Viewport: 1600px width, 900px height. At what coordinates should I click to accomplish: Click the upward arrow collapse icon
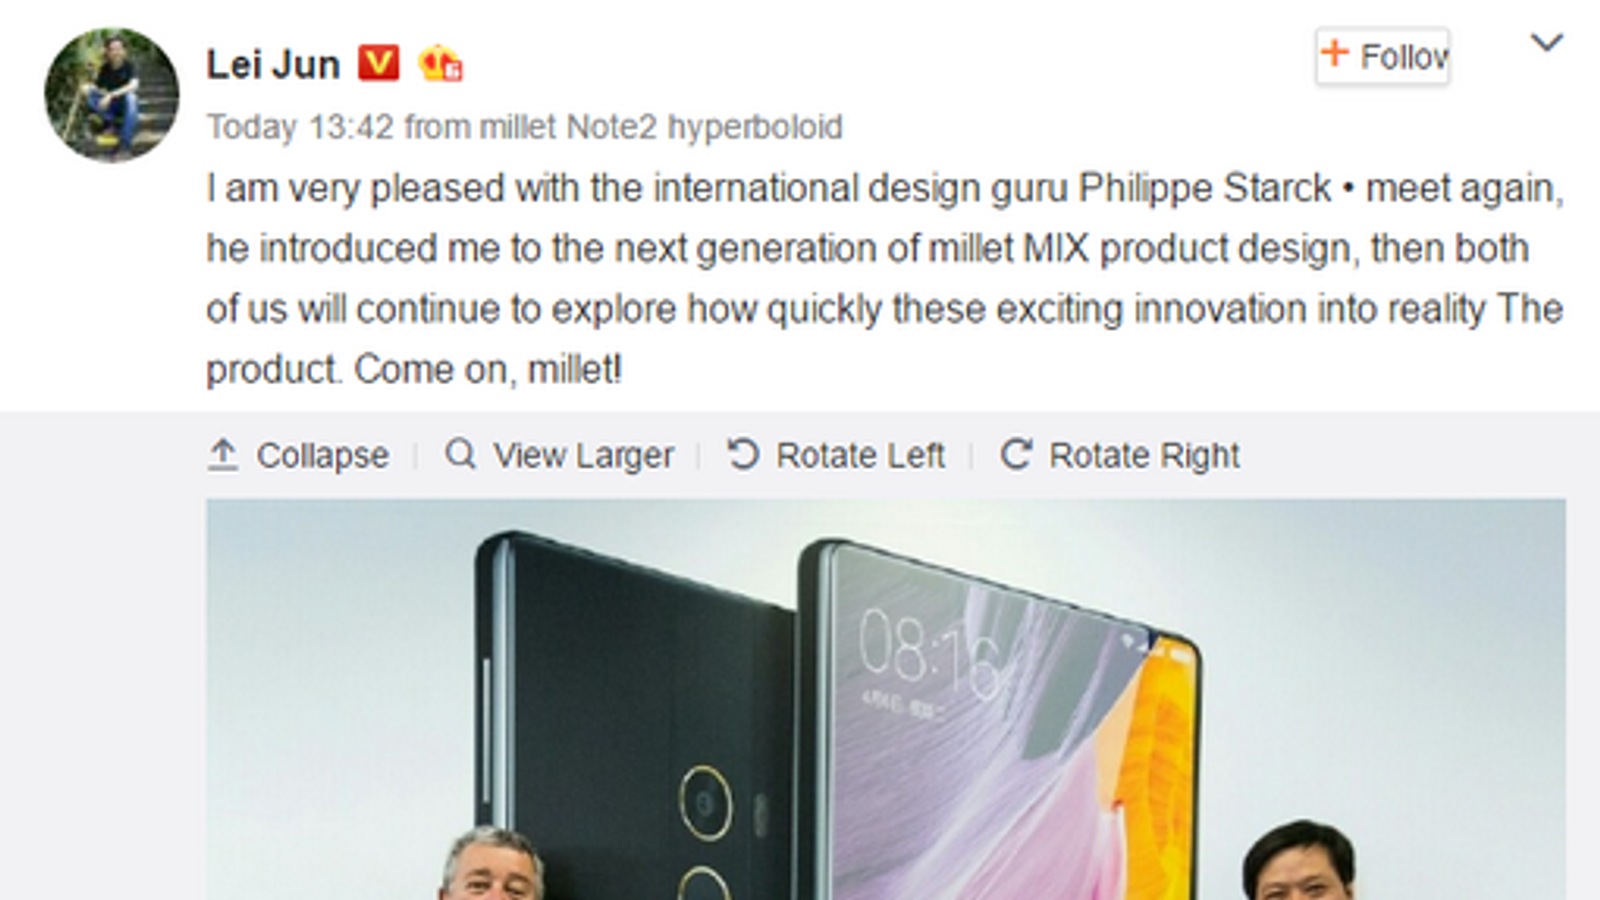click(x=223, y=454)
